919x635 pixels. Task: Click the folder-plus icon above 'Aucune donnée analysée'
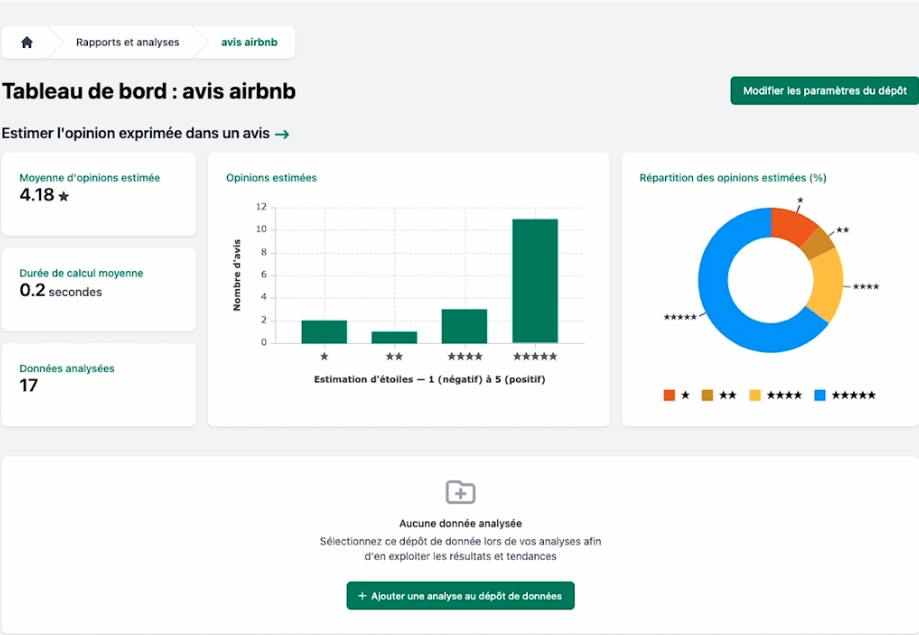coord(460,491)
